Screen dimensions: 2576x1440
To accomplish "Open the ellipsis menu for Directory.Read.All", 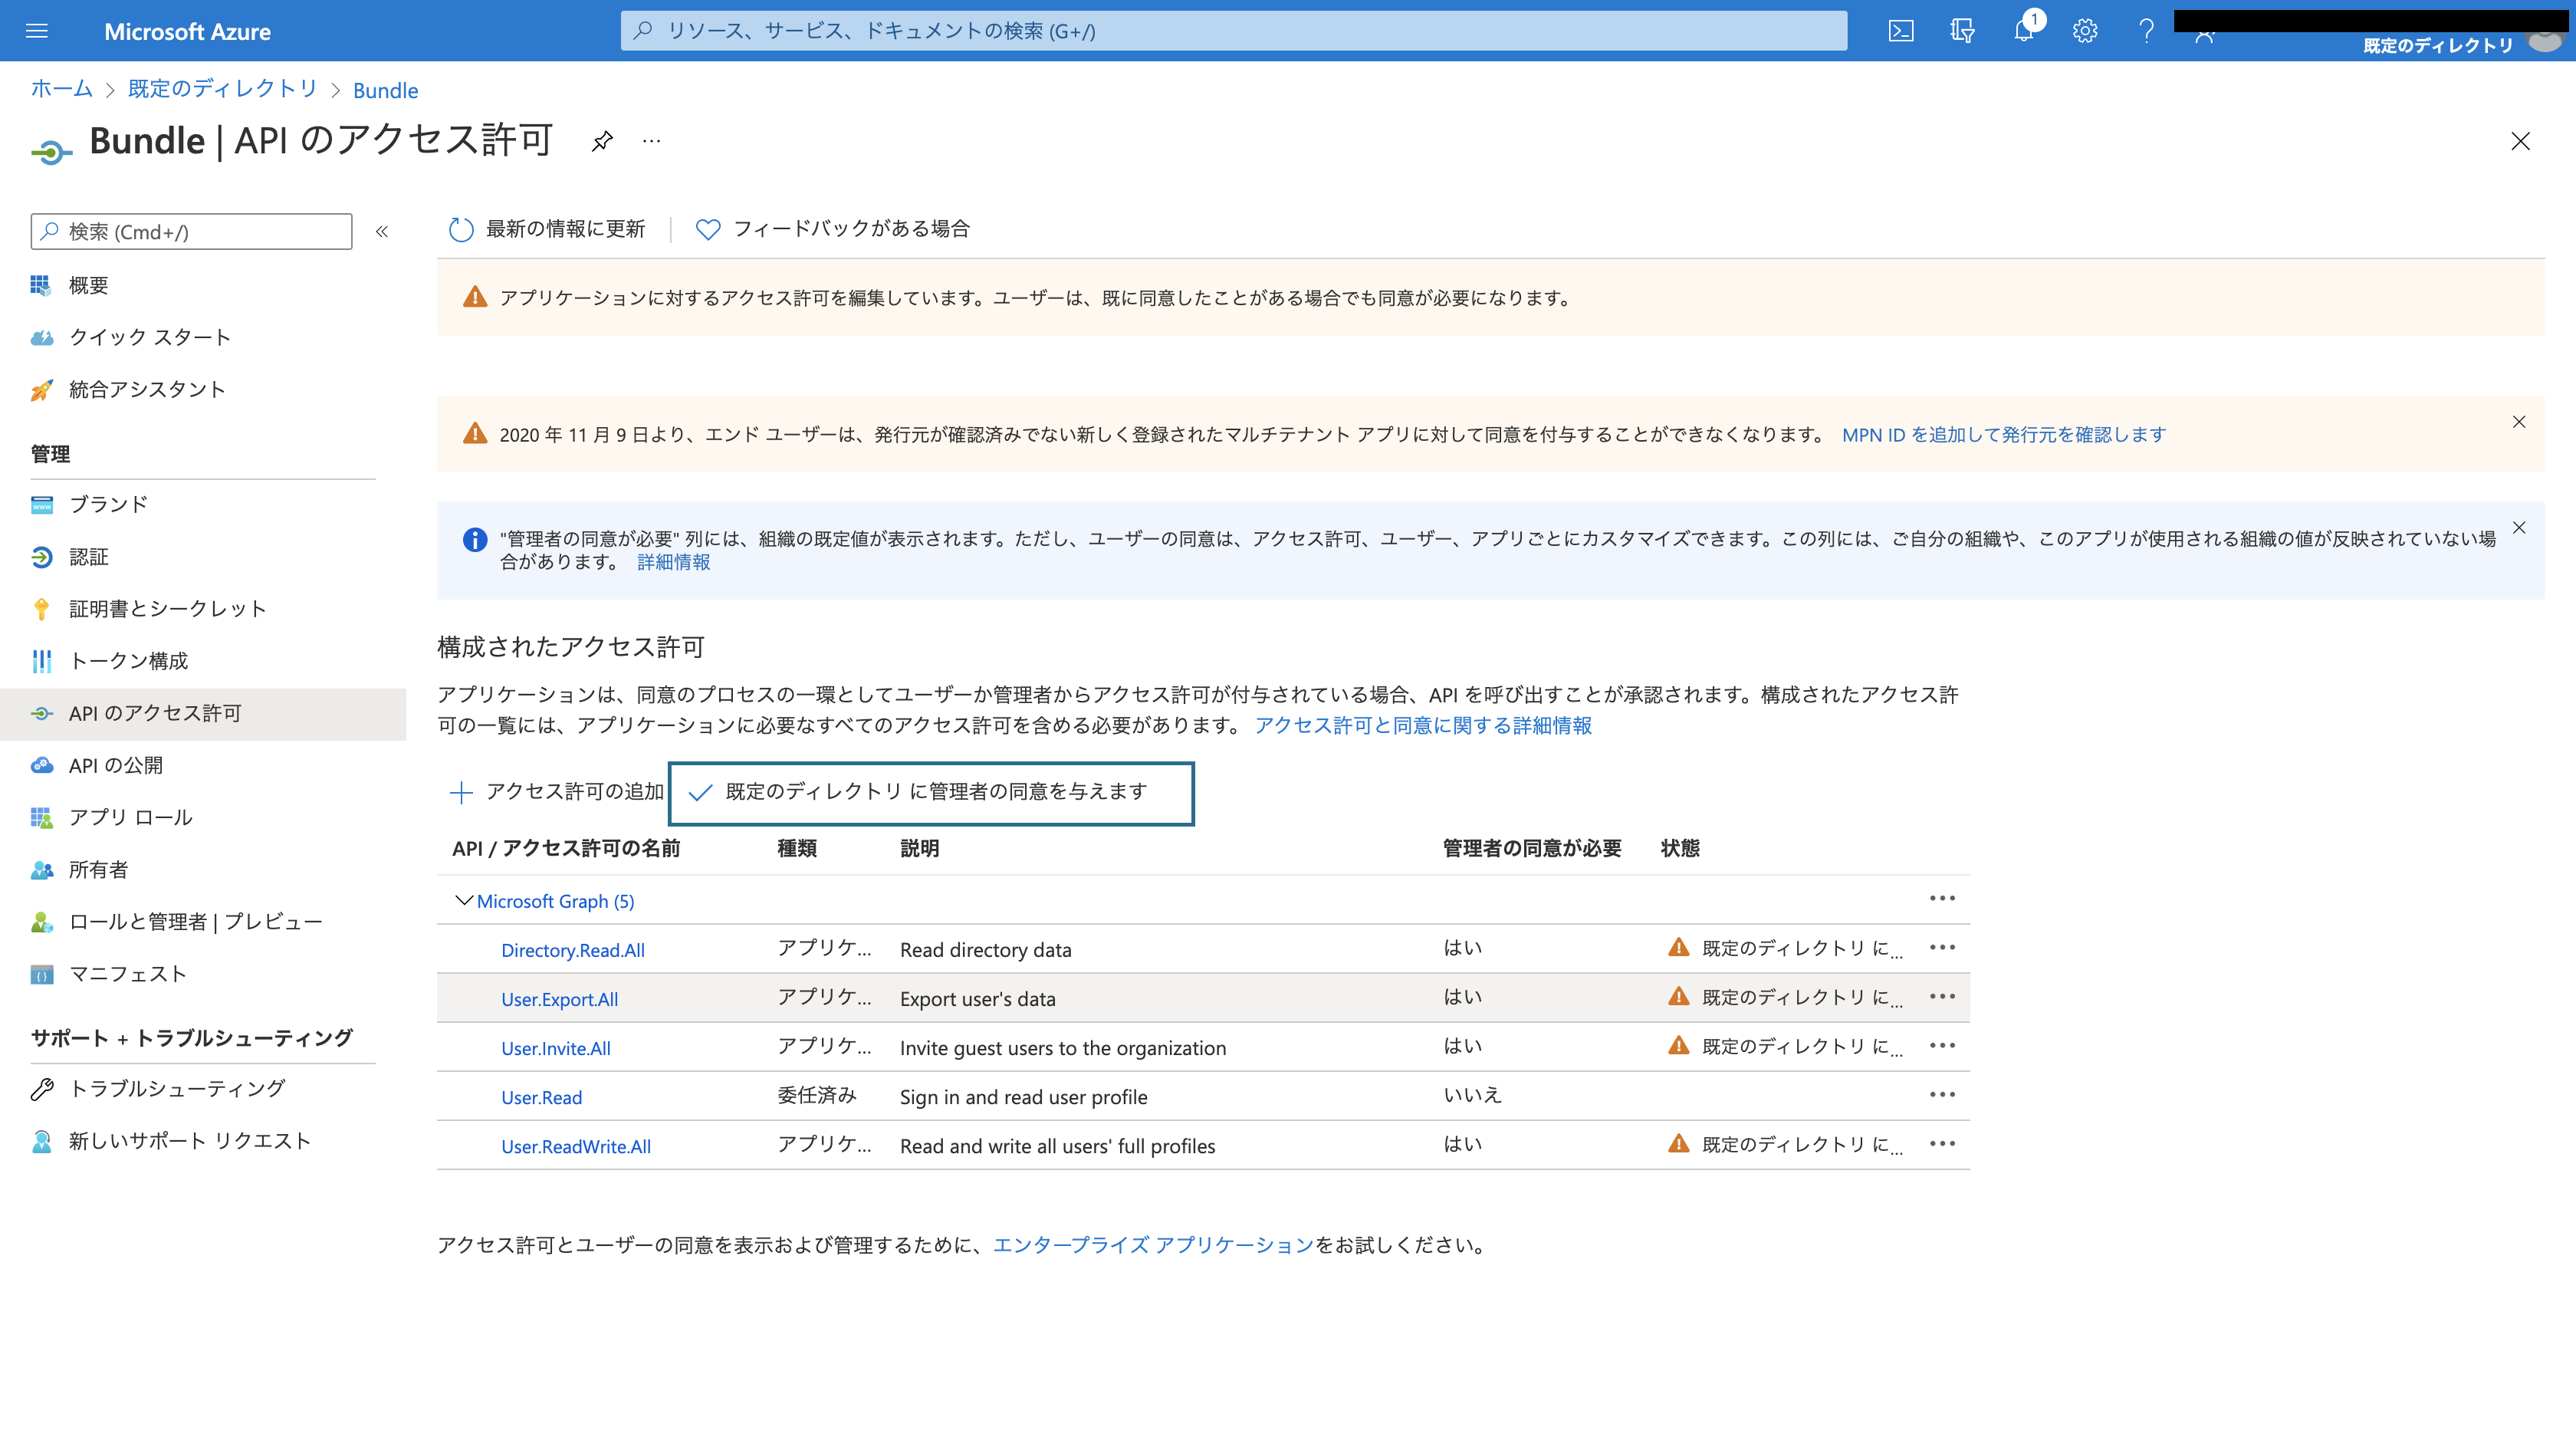I will pos(1942,947).
